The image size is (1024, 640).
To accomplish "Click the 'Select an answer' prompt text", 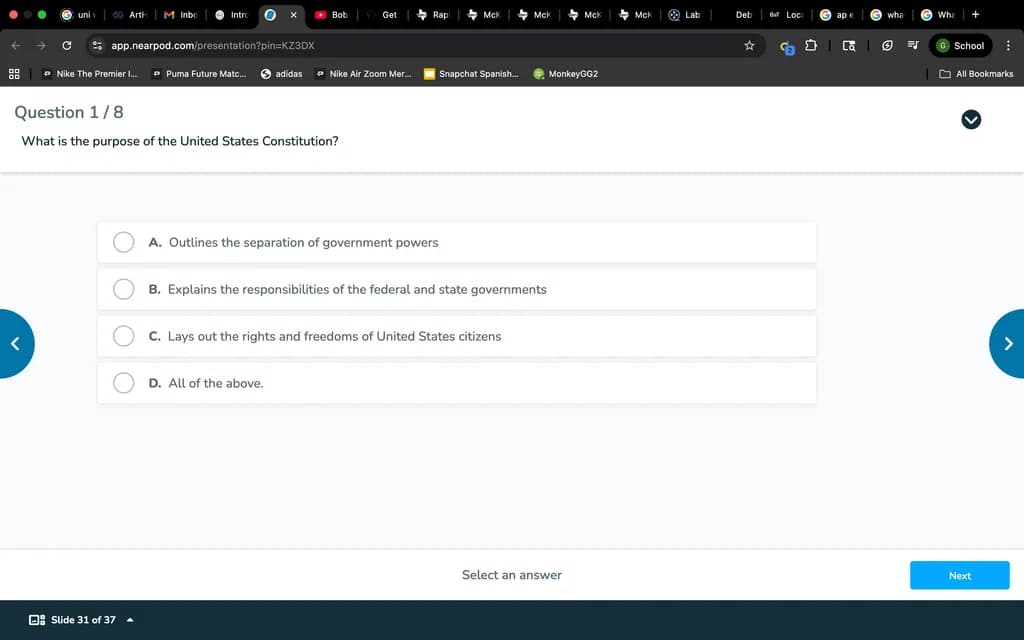I will click(512, 575).
